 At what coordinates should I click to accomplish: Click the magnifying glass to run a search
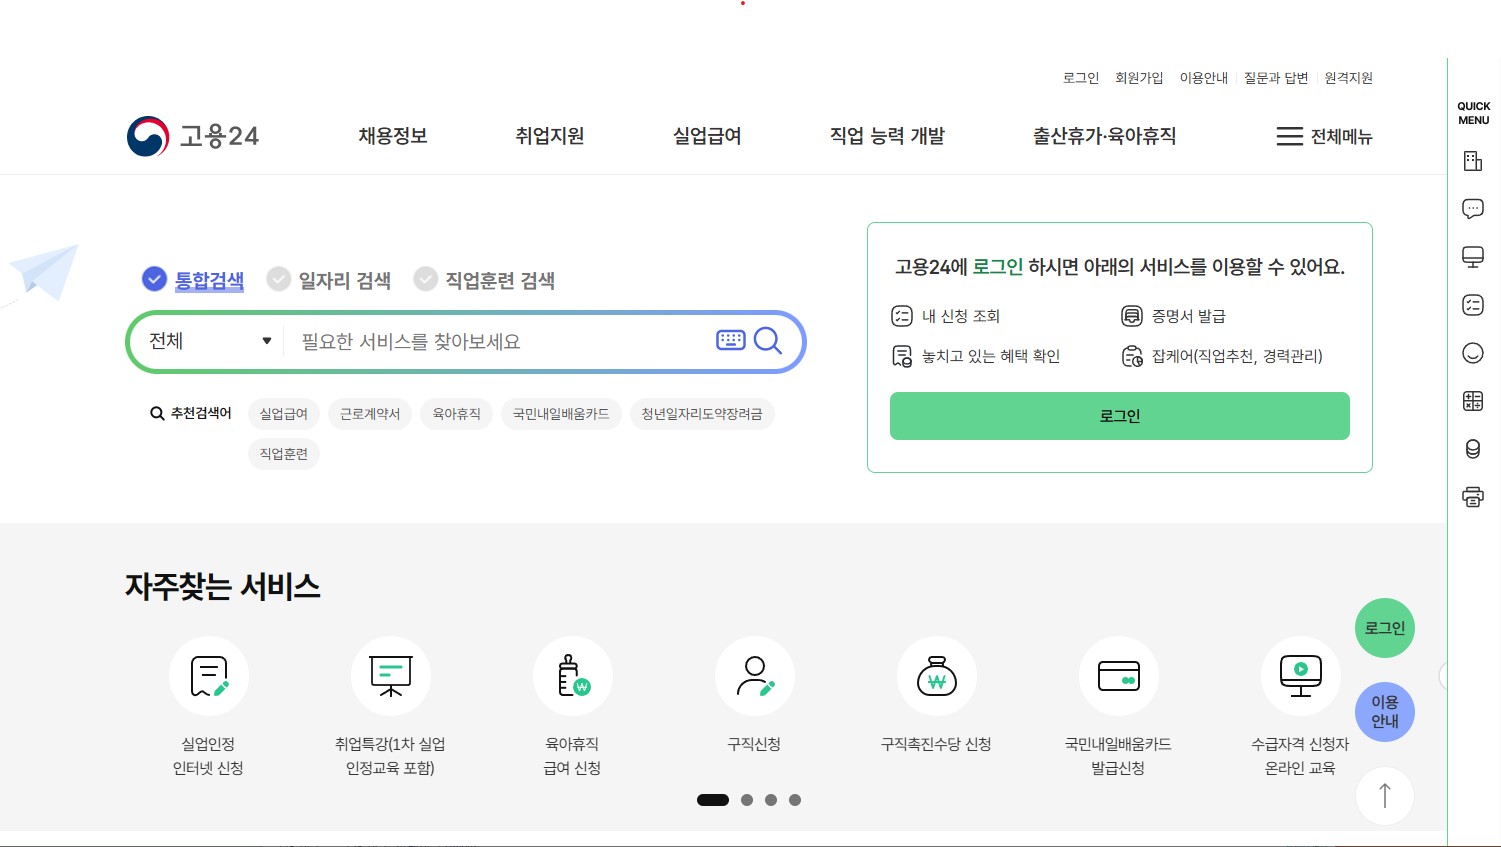pos(768,341)
